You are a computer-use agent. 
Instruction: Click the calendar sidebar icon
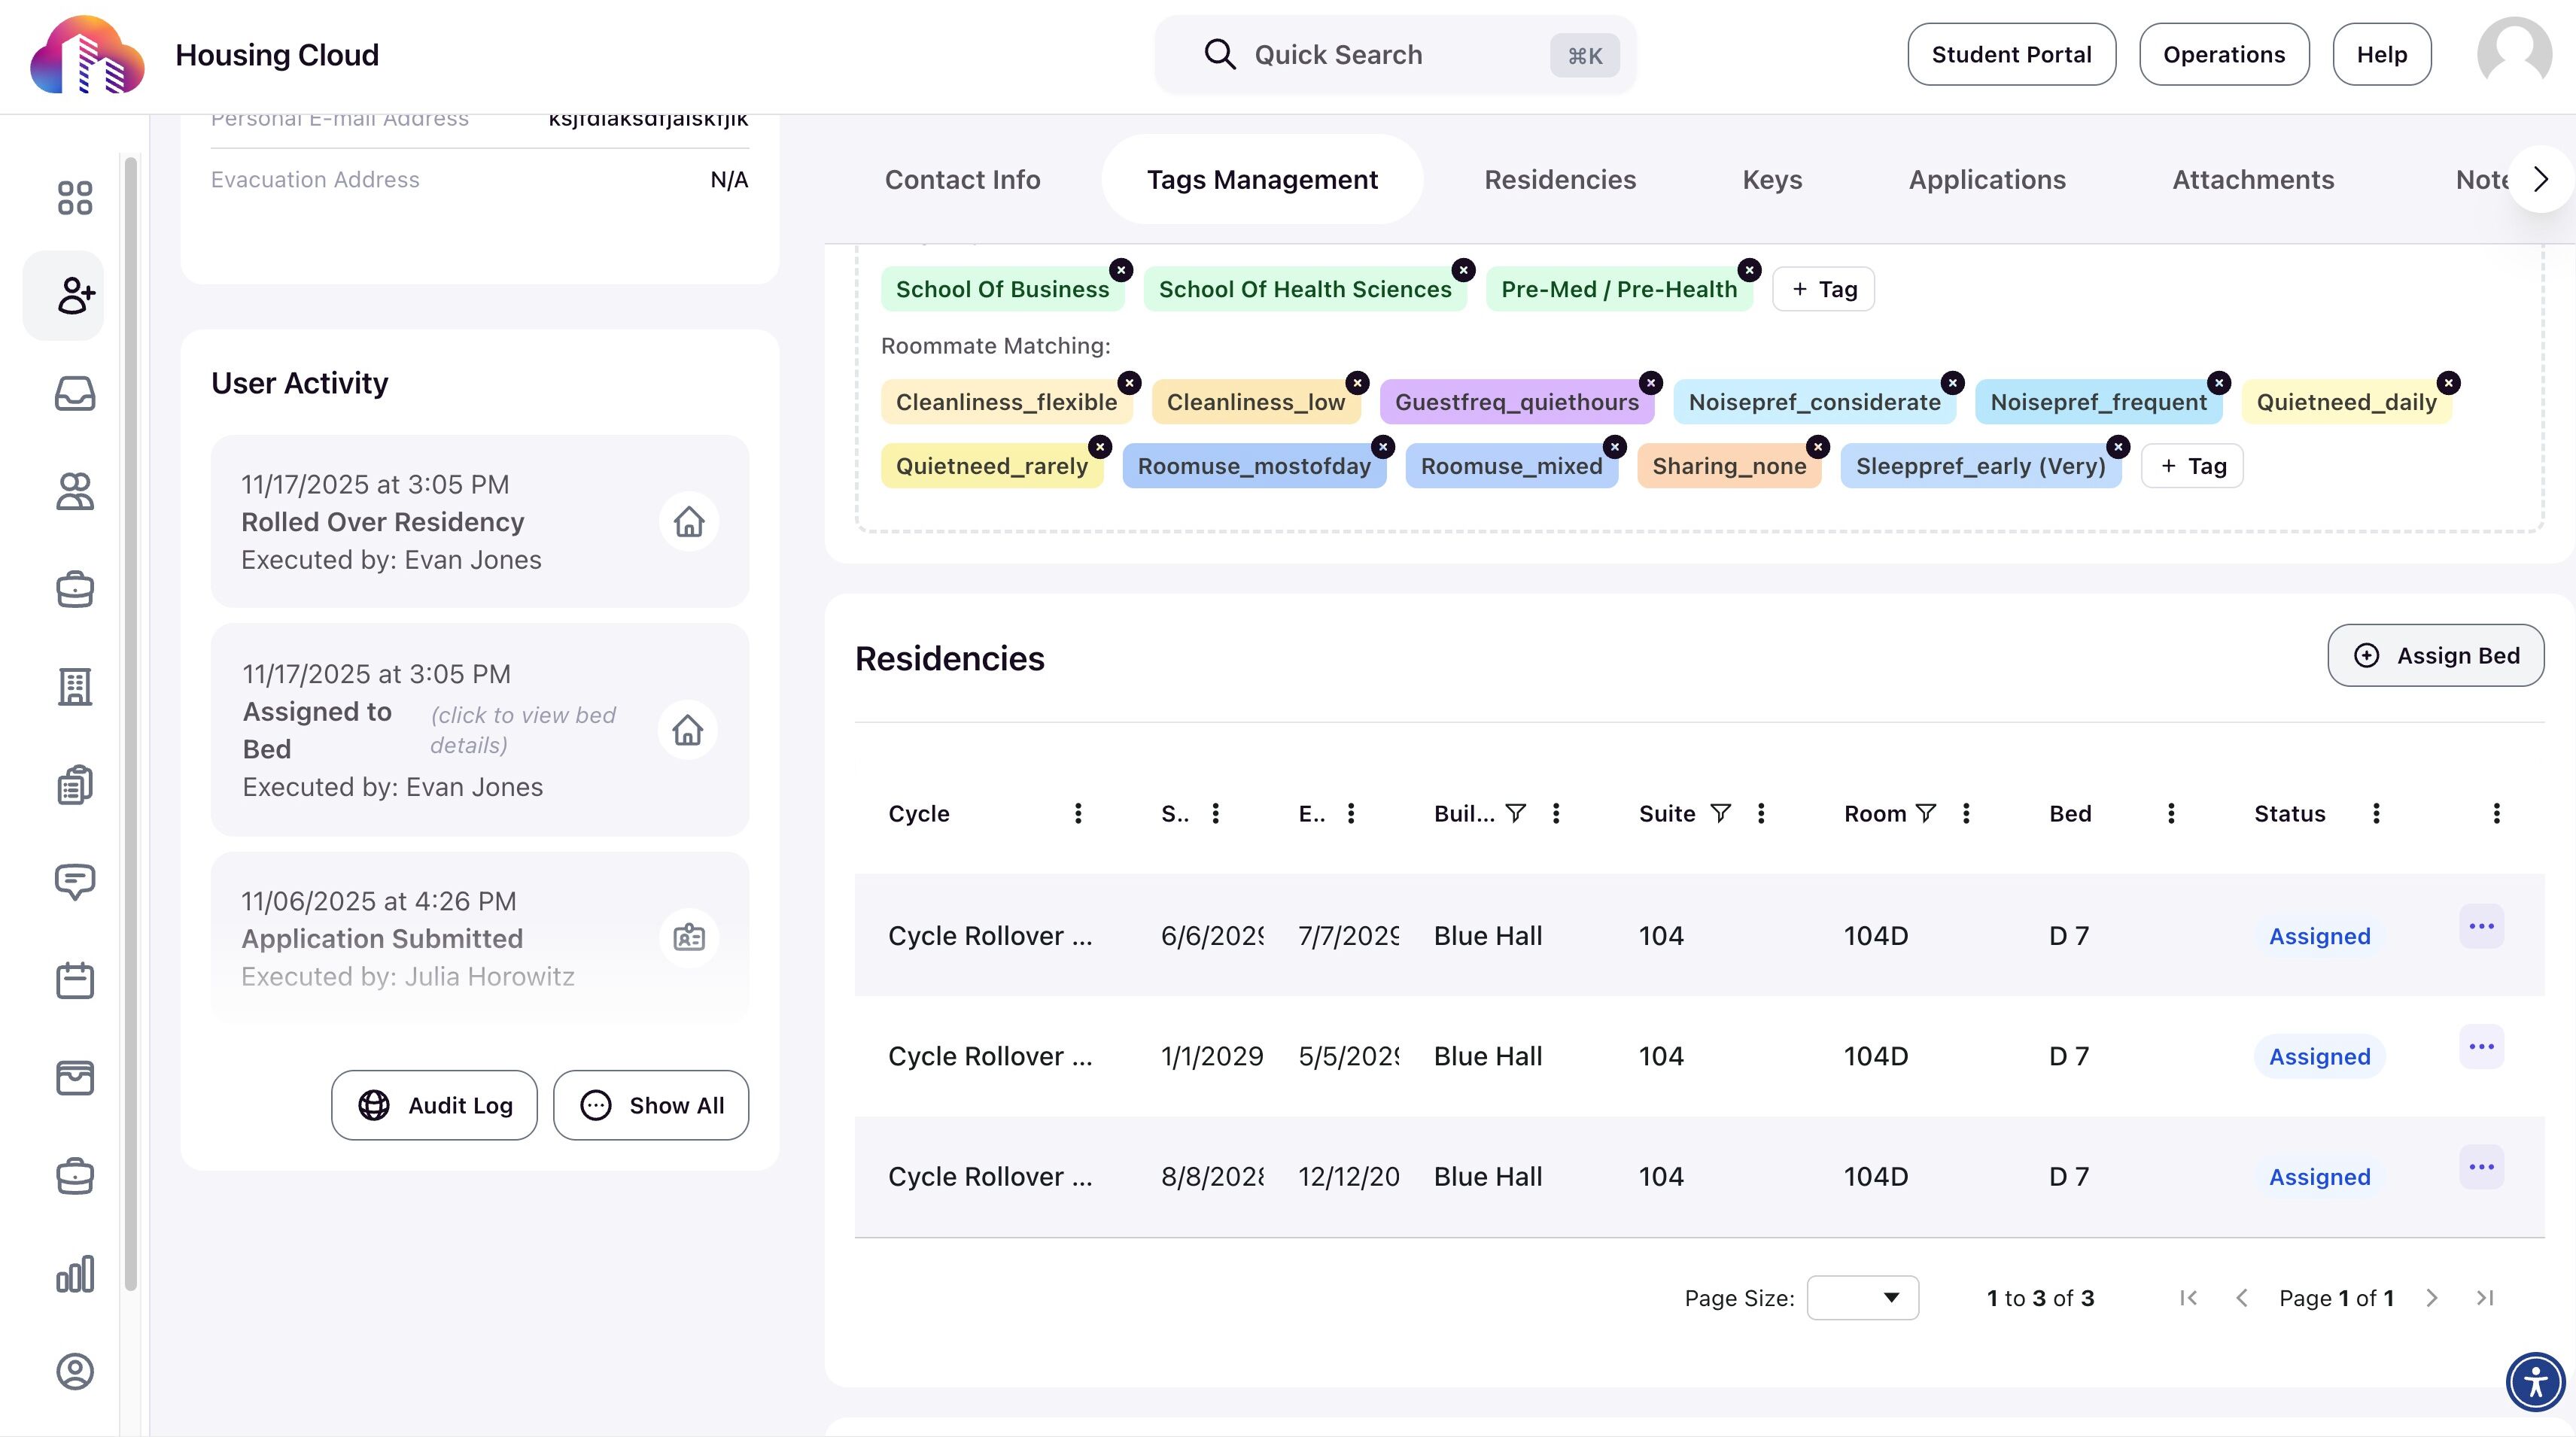(x=74, y=980)
